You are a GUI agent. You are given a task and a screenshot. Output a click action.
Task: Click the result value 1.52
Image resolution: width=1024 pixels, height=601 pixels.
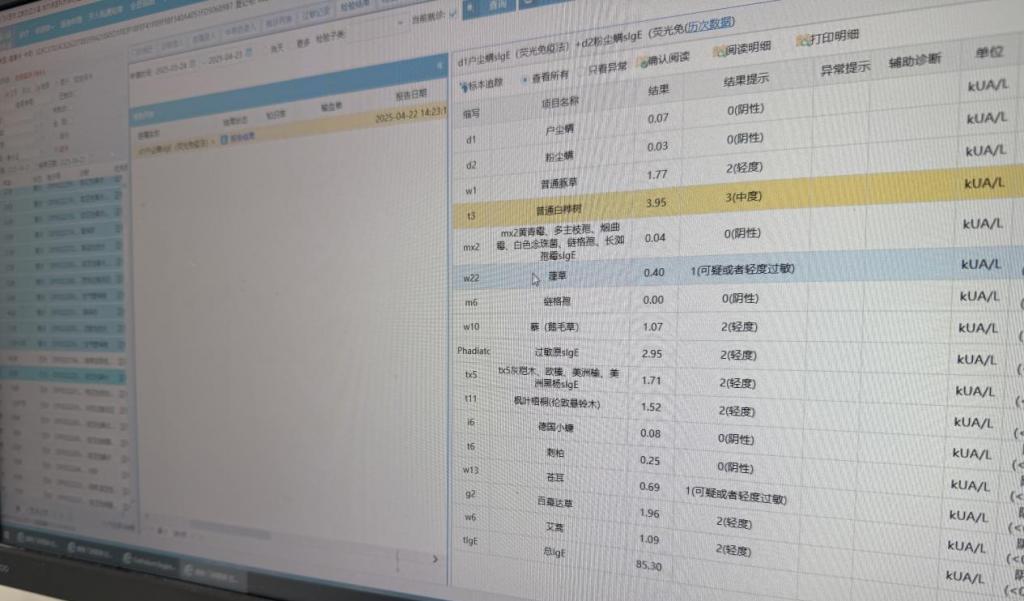pyautogui.click(x=650, y=406)
